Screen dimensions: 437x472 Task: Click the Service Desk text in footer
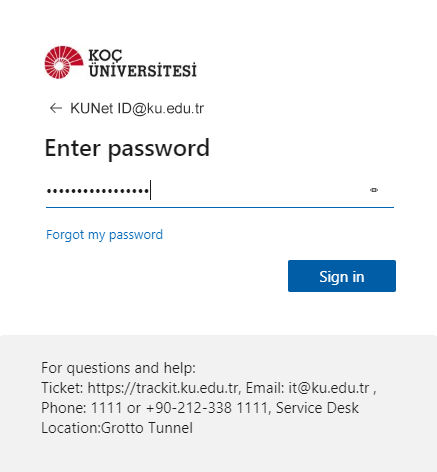click(317, 408)
